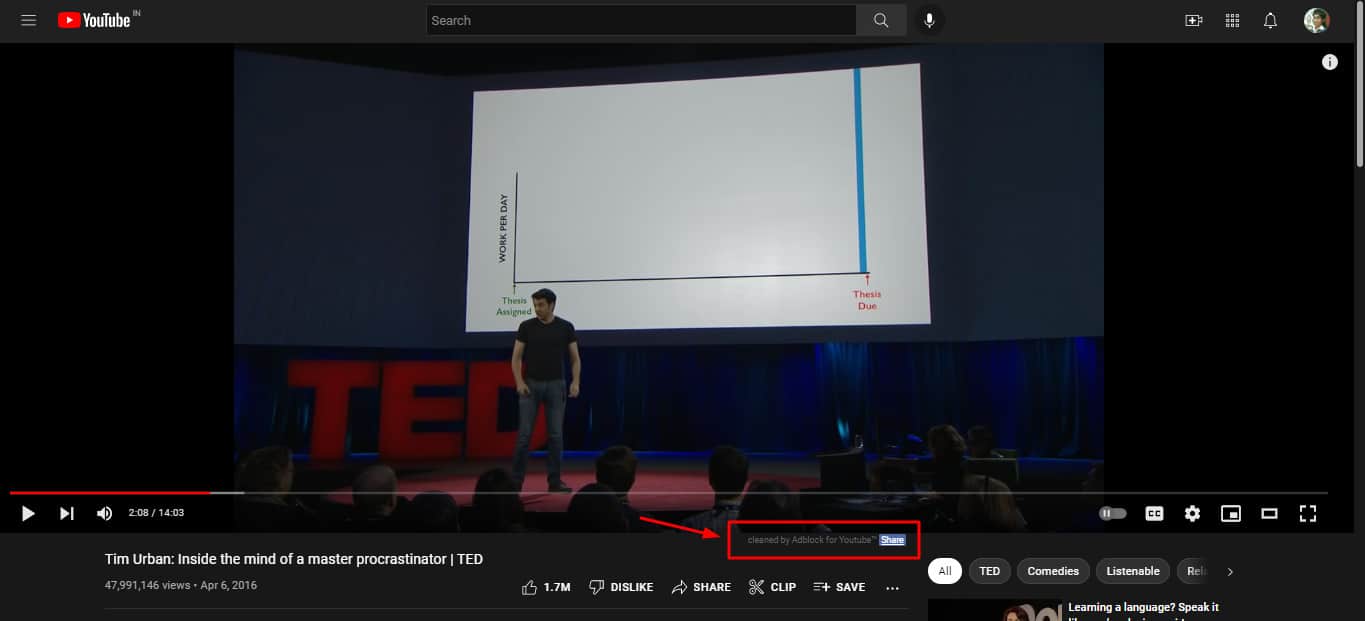The image size is (1365, 621).
Task: Mute the video volume
Action: [x=104, y=513]
